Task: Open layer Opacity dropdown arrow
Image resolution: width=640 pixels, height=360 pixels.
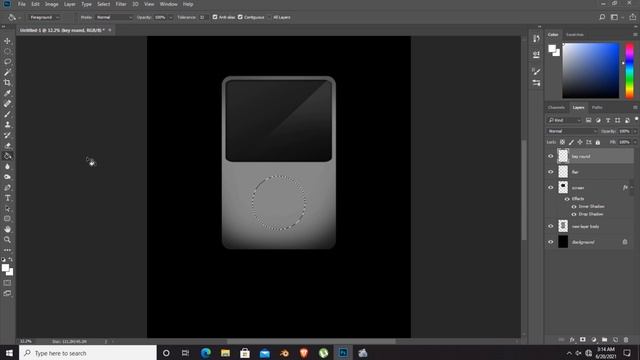Action: [635, 131]
